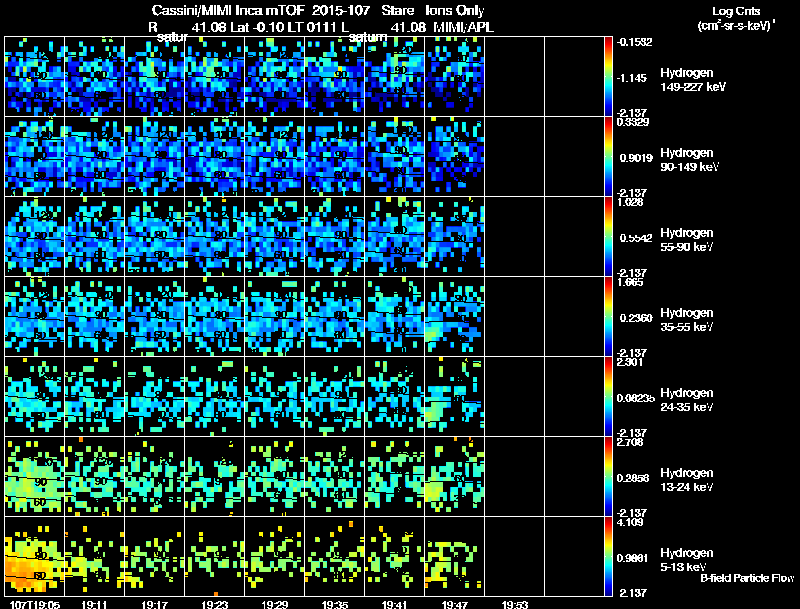The image size is (800, 609).
Task: Select the 149-227 keV panel at 19:17
Action: point(155,77)
